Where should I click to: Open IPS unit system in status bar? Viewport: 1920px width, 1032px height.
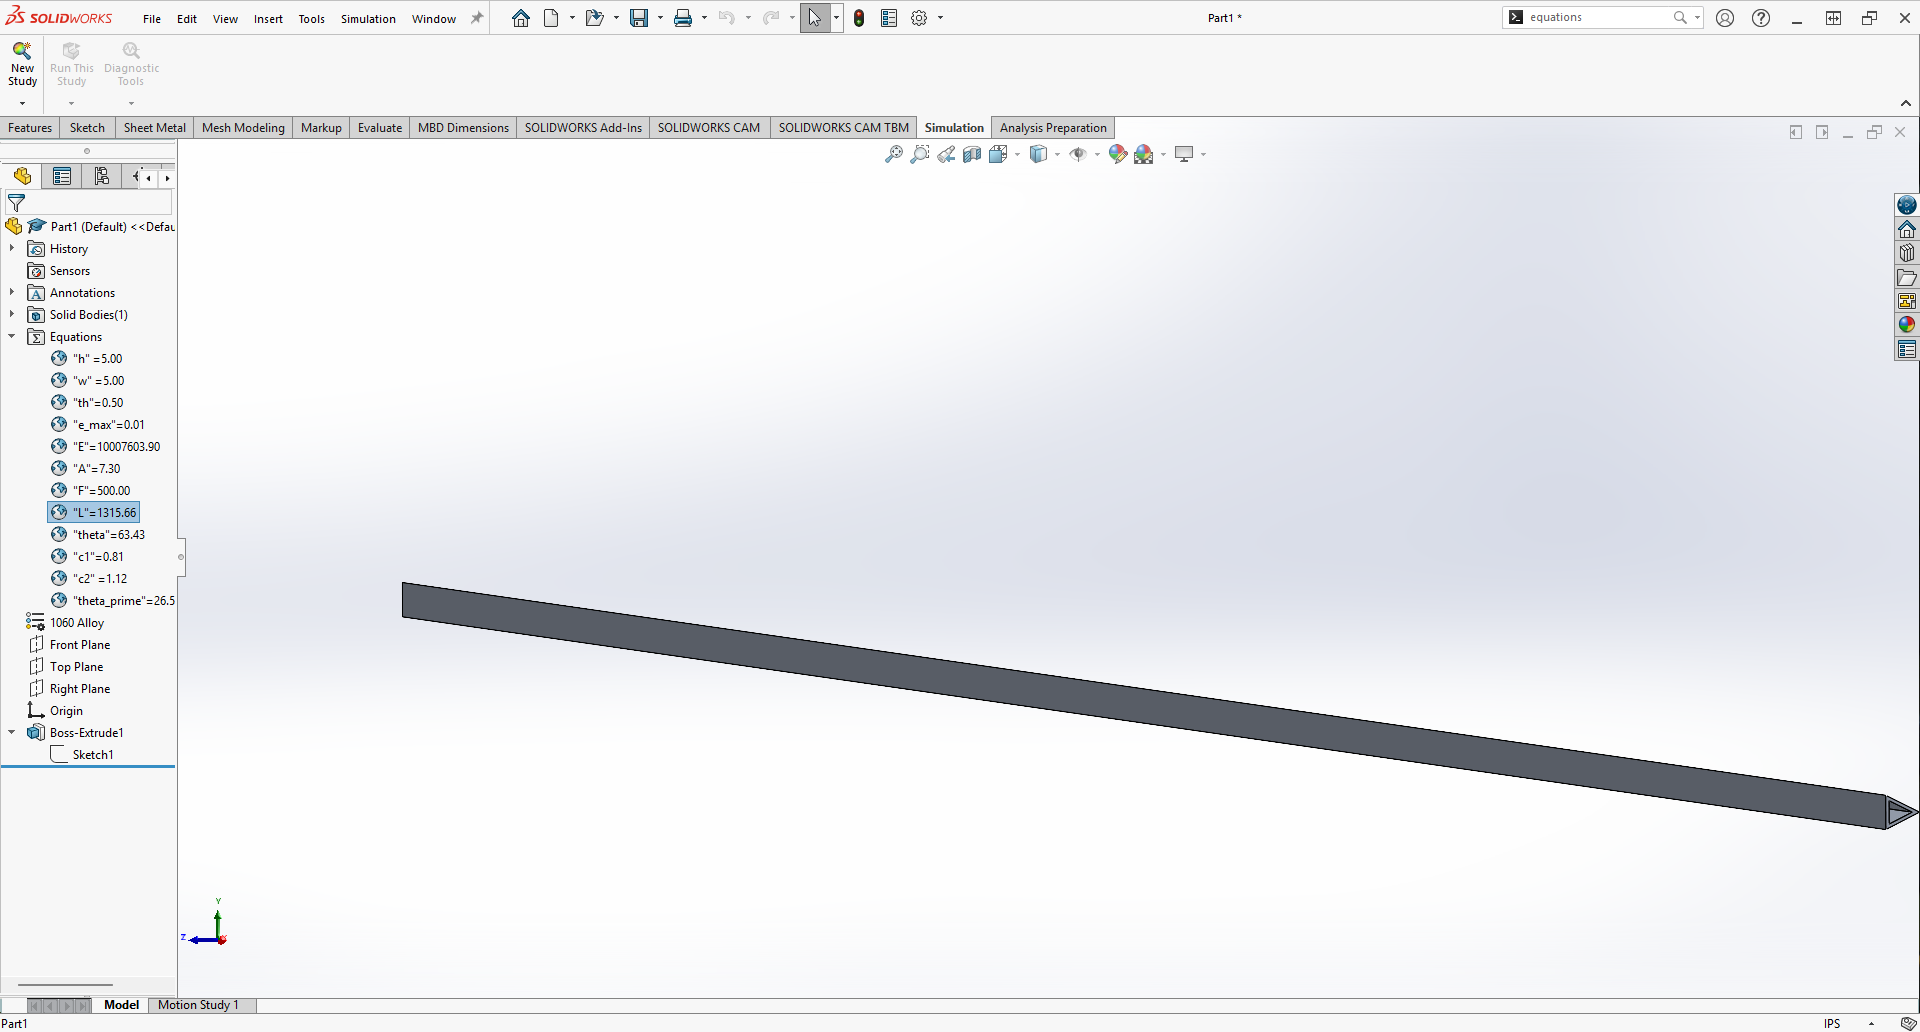pos(1832,1023)
